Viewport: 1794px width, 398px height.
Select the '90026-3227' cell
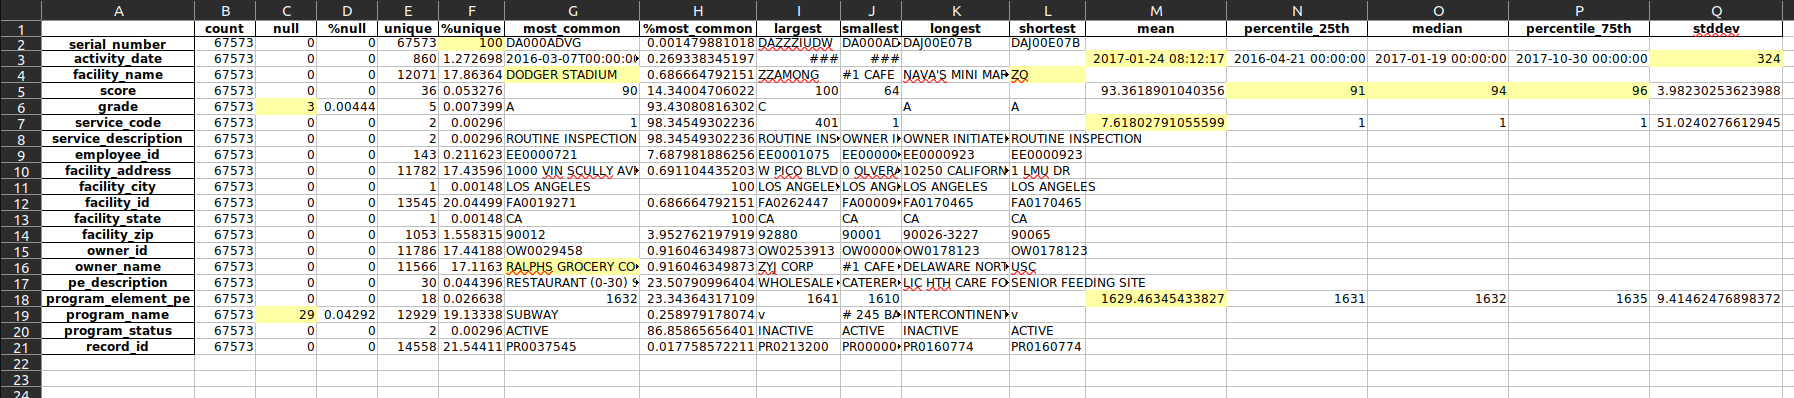click(955, 235)
